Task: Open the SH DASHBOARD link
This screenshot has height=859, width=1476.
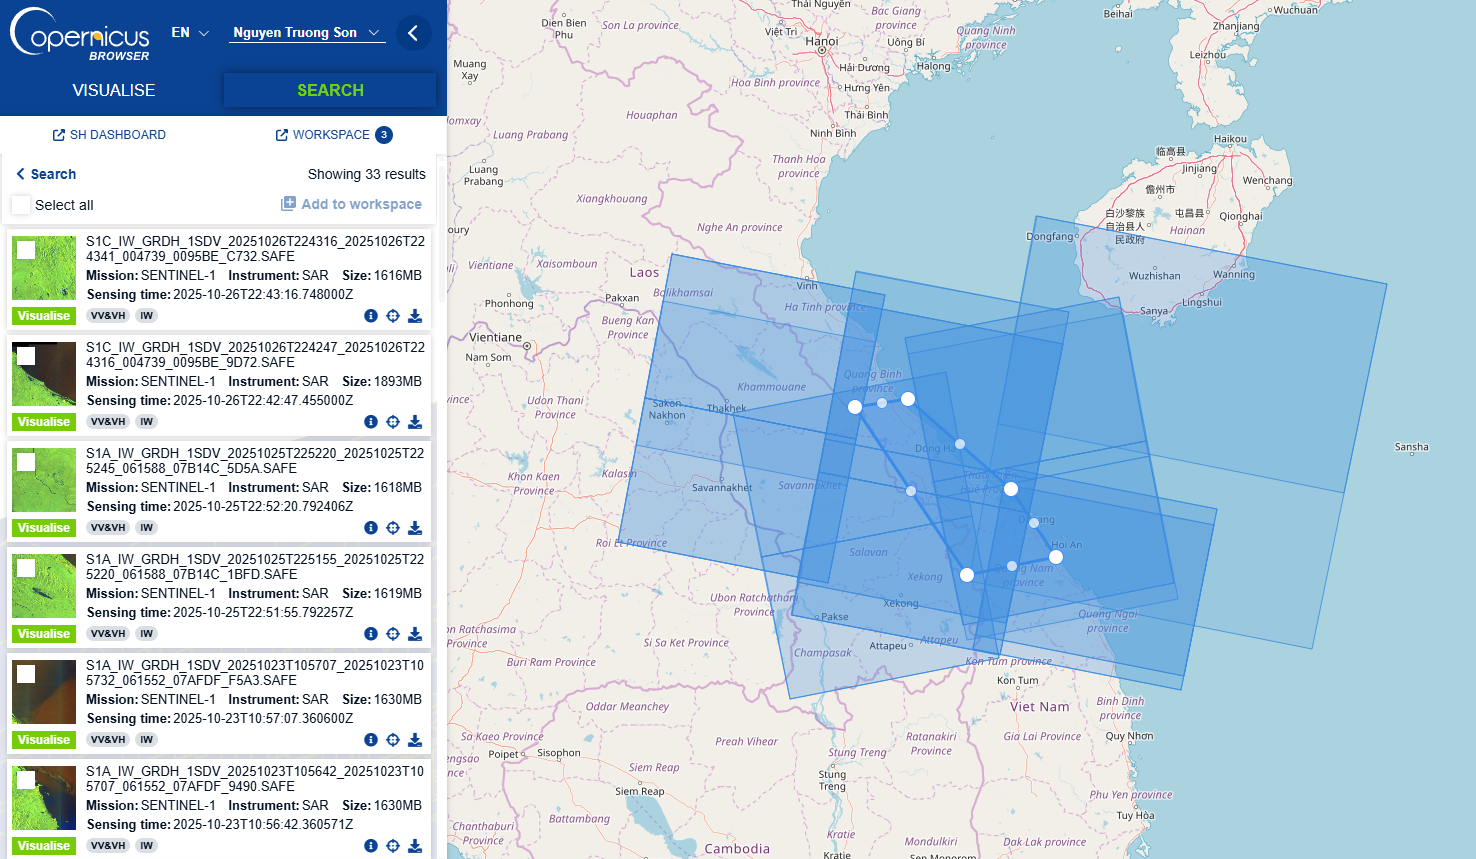Action: [x=109, y=135]
